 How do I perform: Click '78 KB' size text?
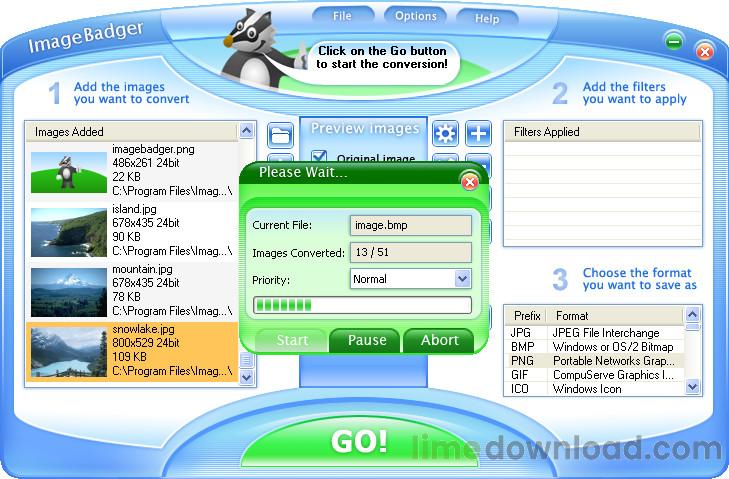click(126, 297)
